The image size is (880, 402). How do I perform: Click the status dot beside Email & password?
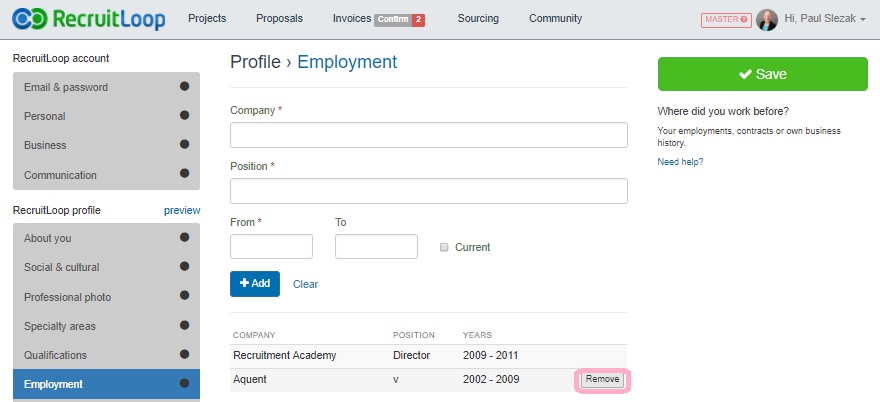tap(185, 86)
